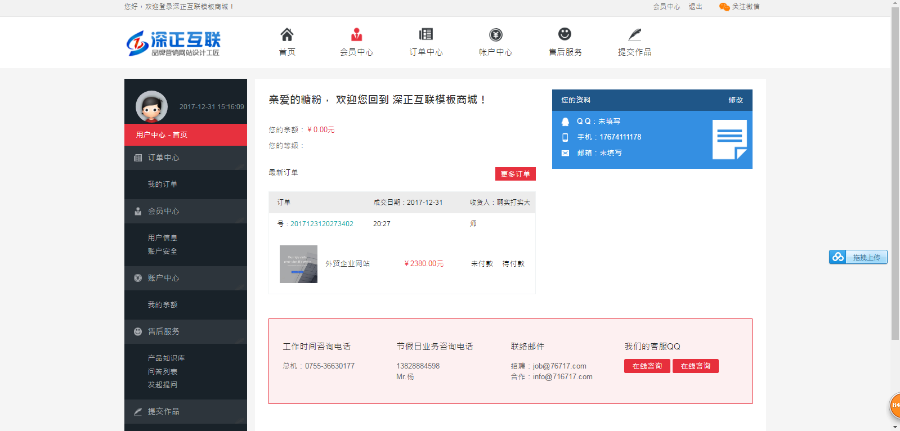Click the cloud icon on 拖拽上传 widget
Viewport: 900px width, 431px height.
839,257
